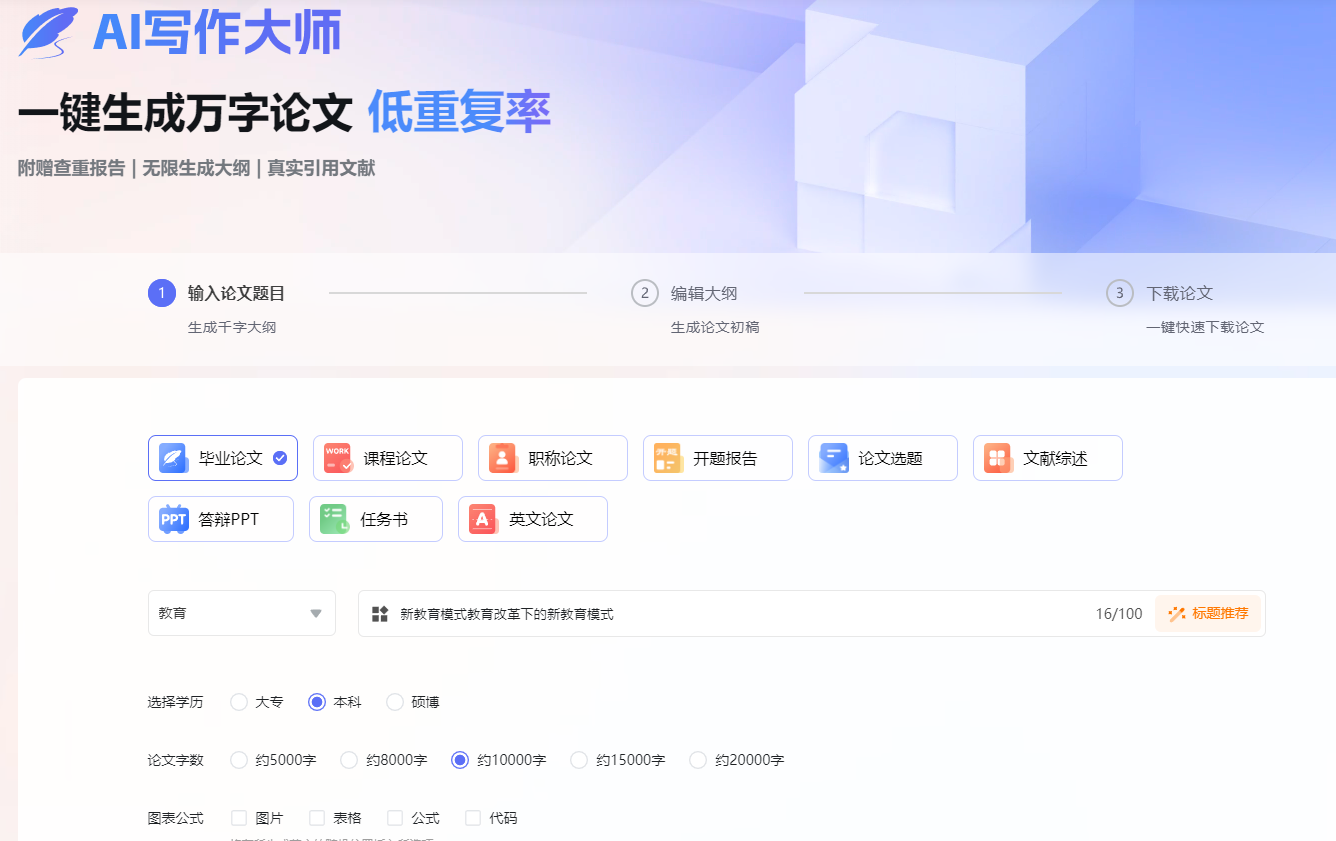Click the AI写作大师 title text
The height and width of the screenshot is (841, 1336).
[x=217, y=33]
